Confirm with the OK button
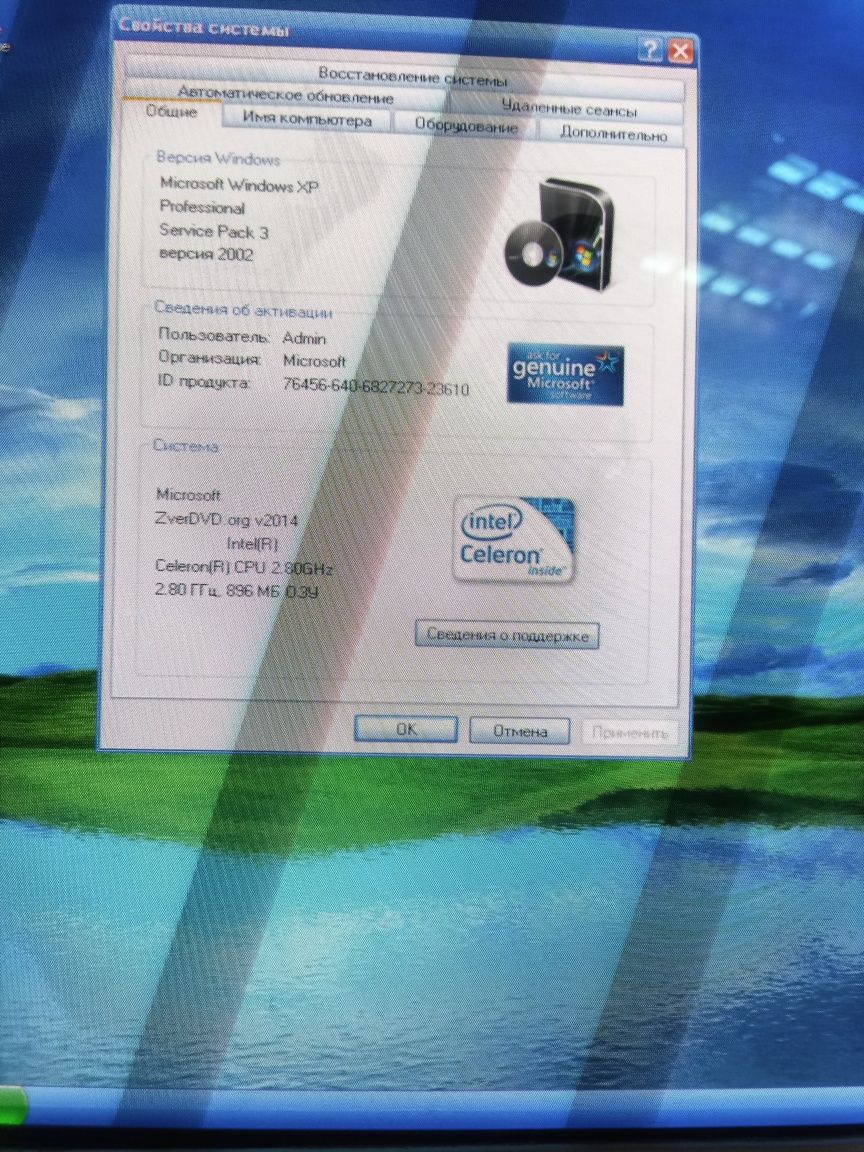 (406, 729)
